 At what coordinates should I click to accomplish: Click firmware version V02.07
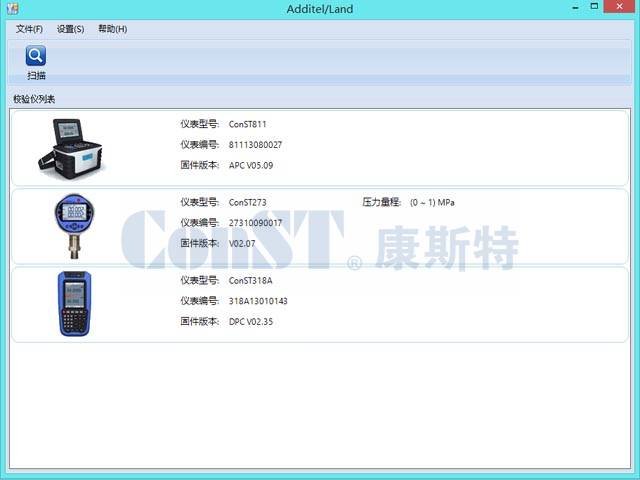click(x=242, y=244)
